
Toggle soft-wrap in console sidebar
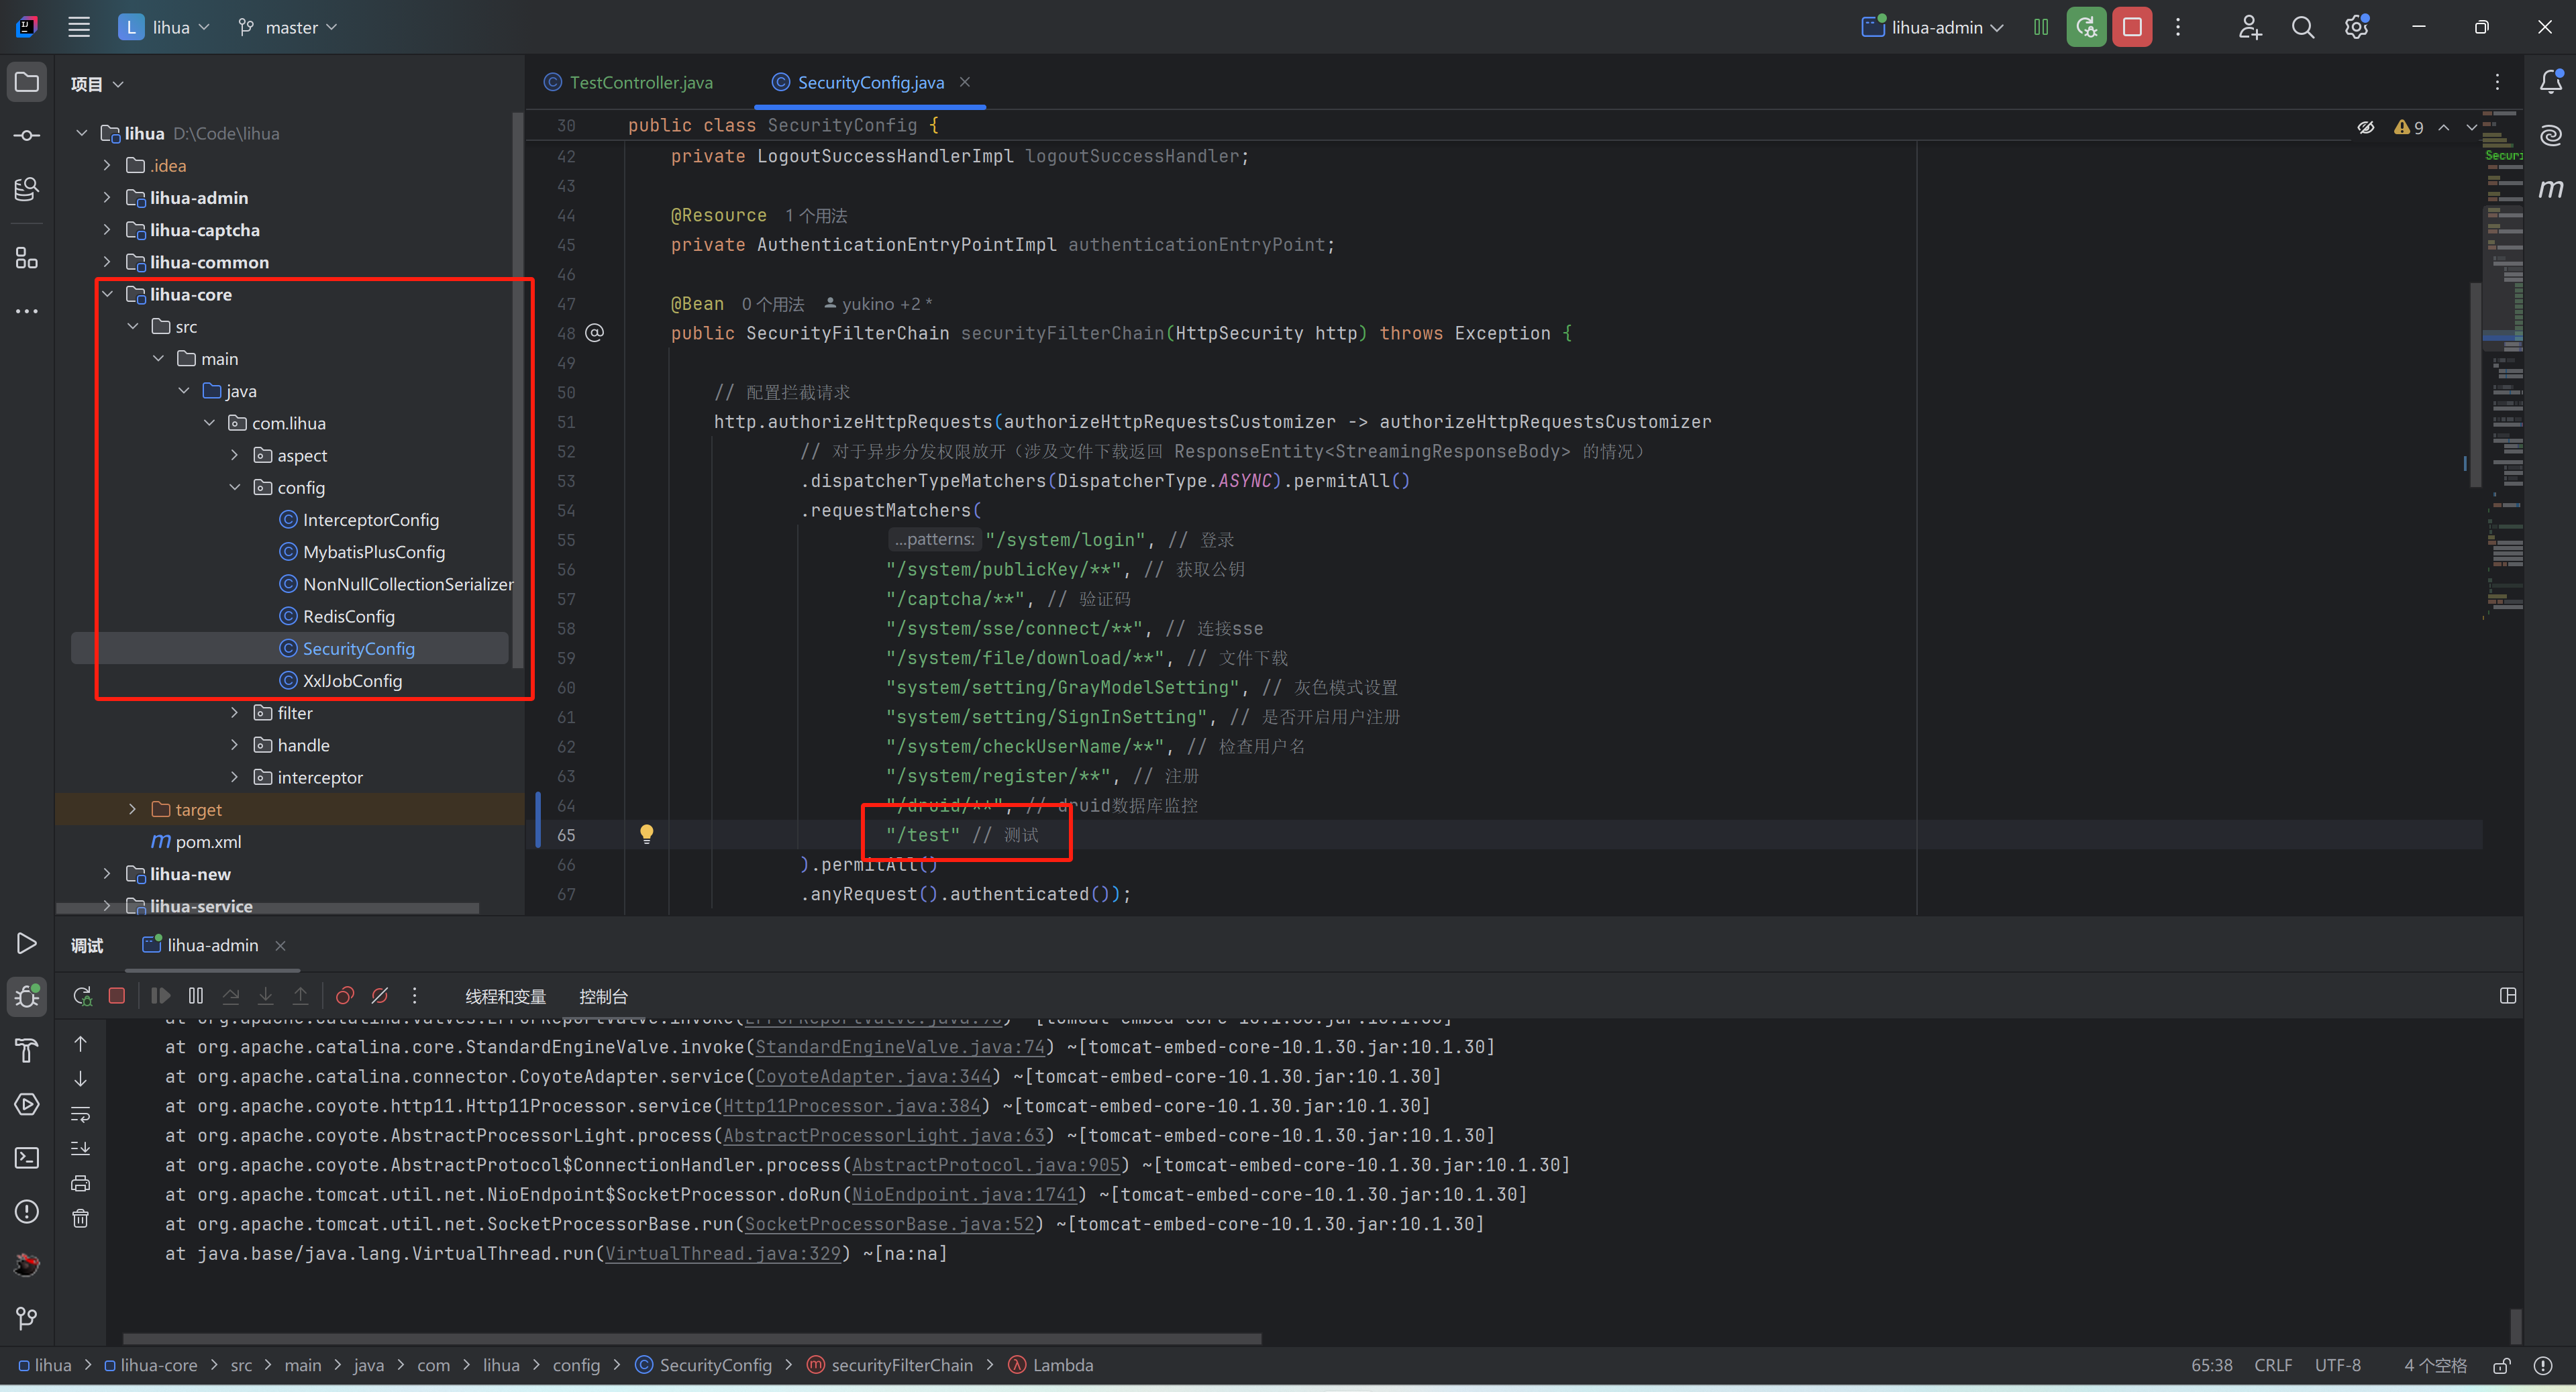point(81,1113)
